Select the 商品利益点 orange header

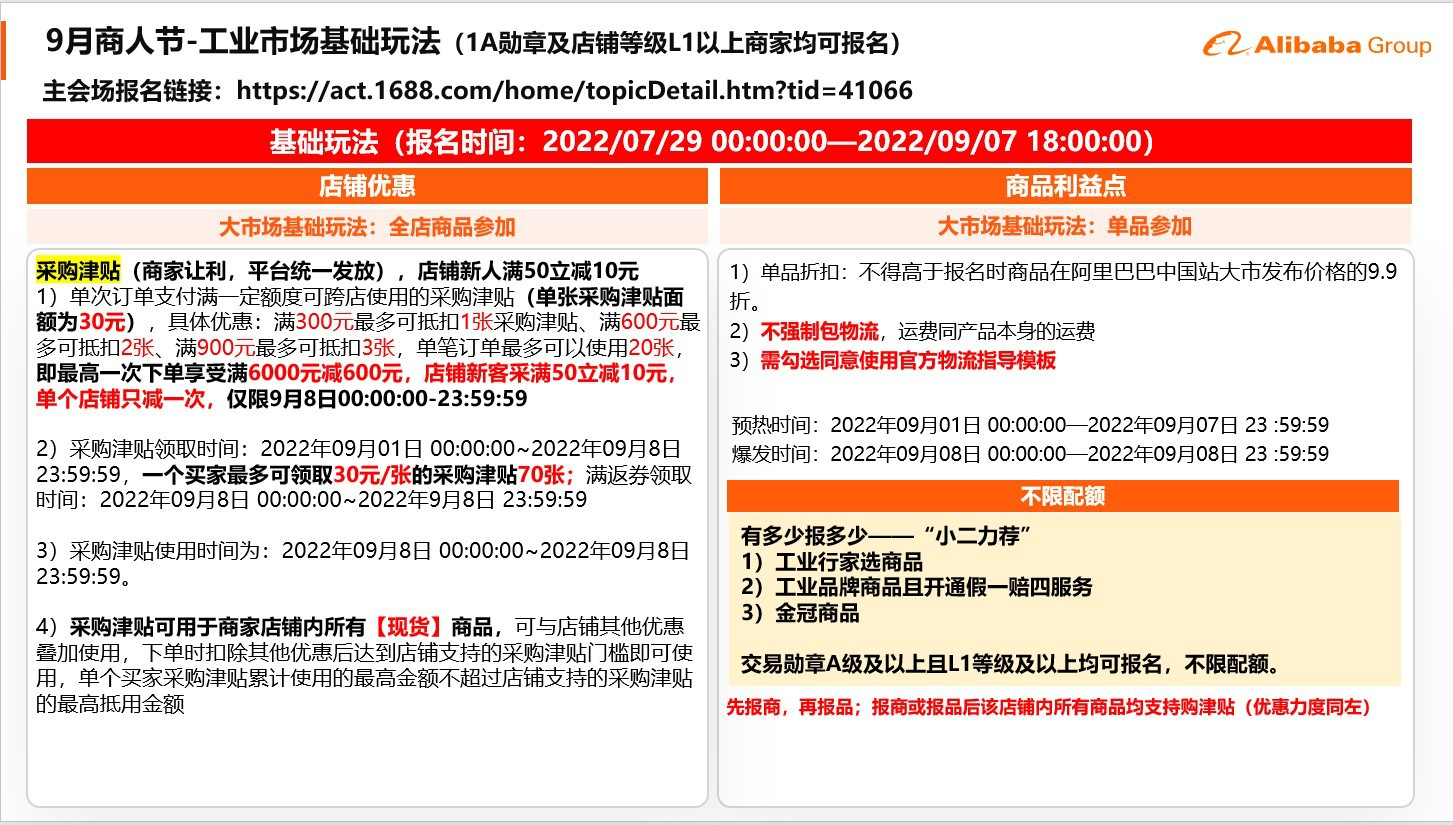click(1065, 186)
